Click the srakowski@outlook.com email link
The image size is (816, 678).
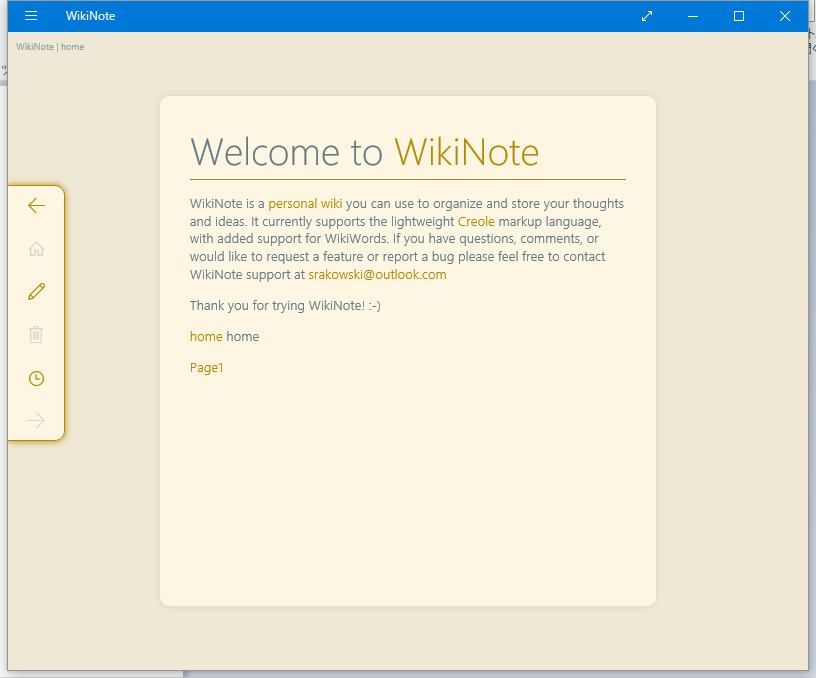click(377, 275)
